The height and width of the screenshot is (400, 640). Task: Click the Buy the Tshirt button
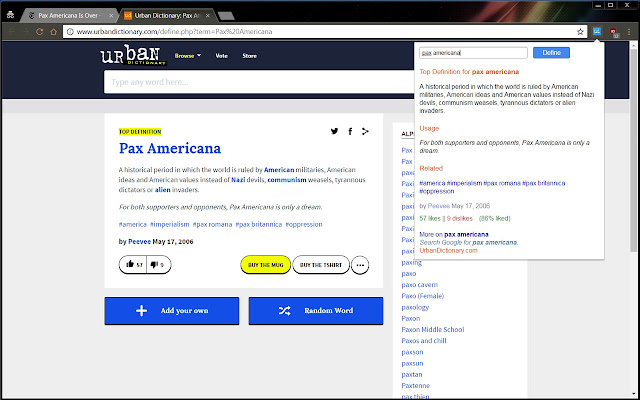pyautogui.click(x=321, y=264)
